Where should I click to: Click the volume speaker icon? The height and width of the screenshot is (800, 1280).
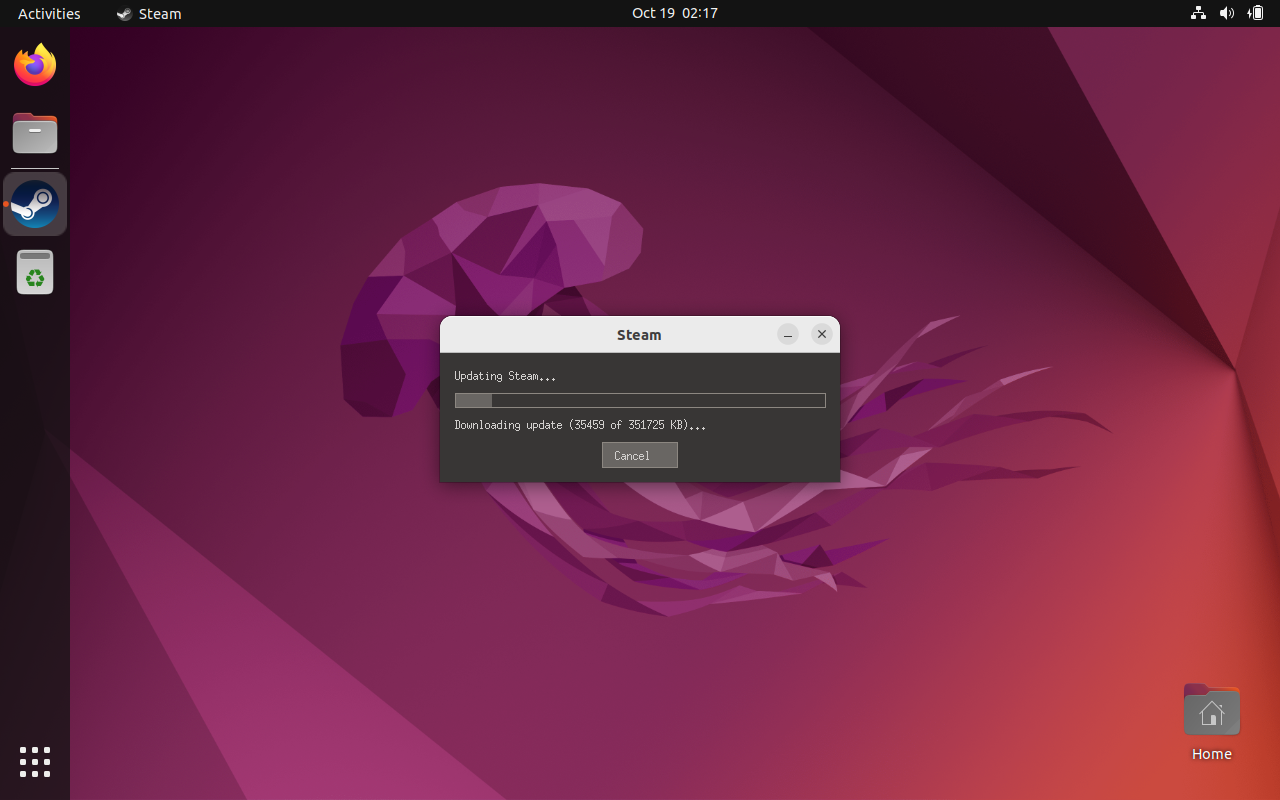(x=1227, y=13)
